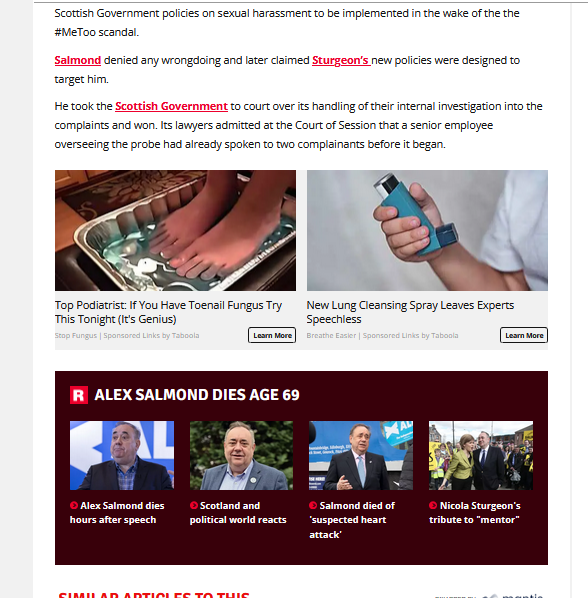Viewport: 588px width, 598px height.
Task: Open 'Scotland and political world reacts' story
Action: (x=238, y=513)
